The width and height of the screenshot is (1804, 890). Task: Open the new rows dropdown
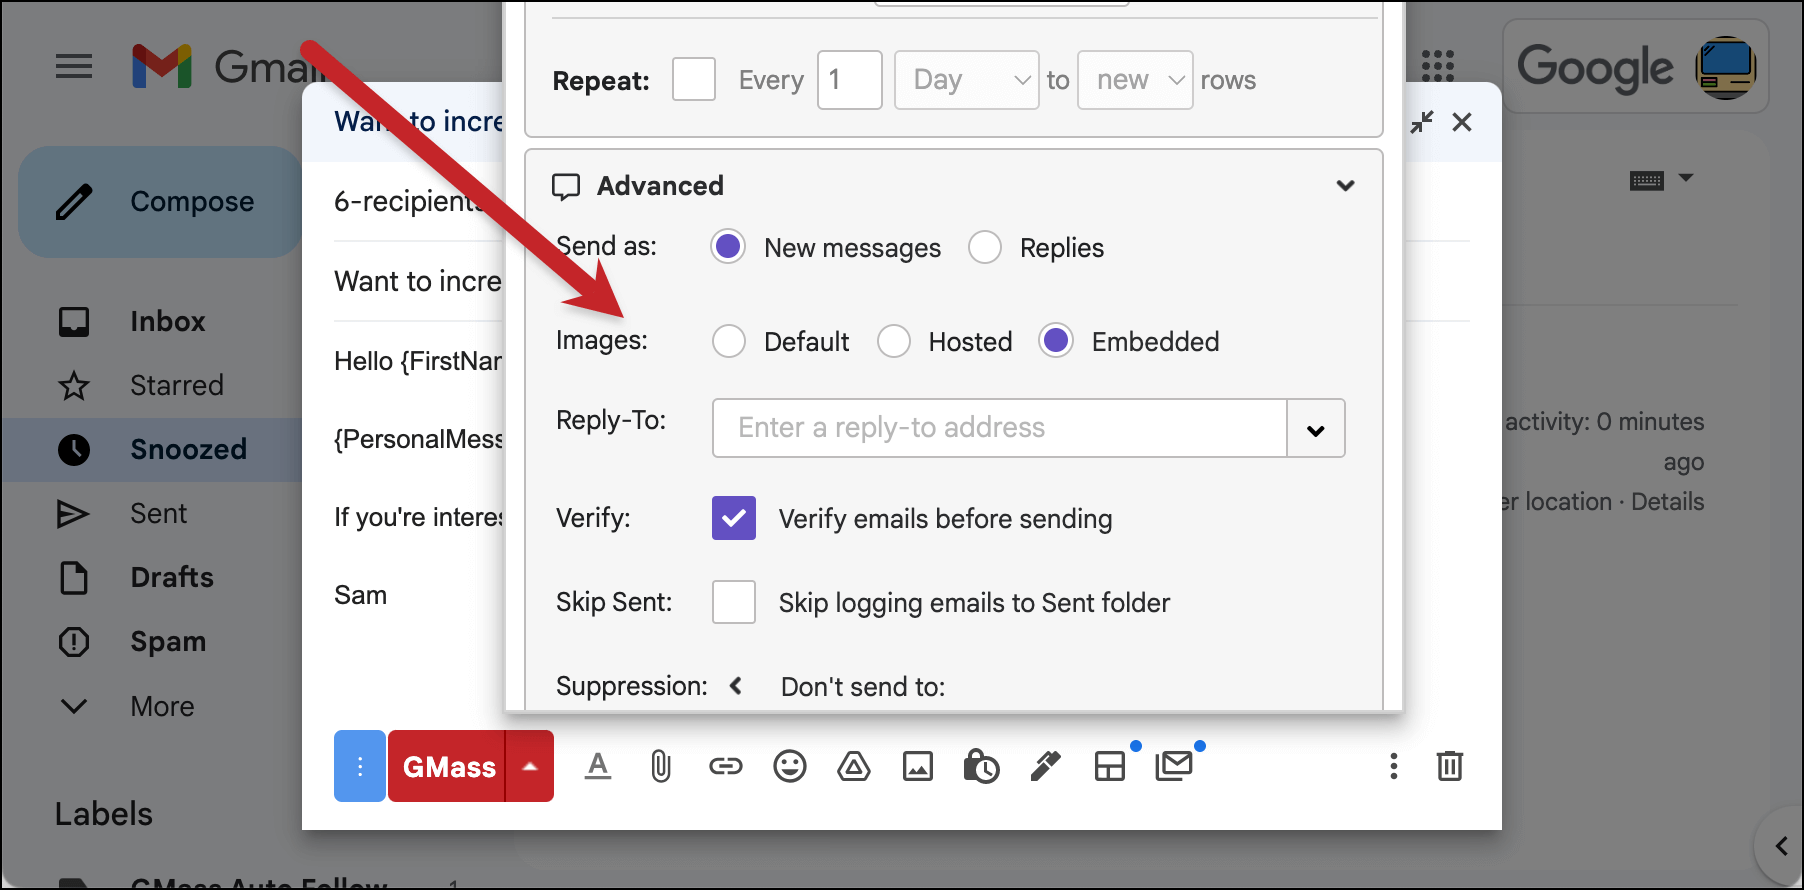[1135, 80]
